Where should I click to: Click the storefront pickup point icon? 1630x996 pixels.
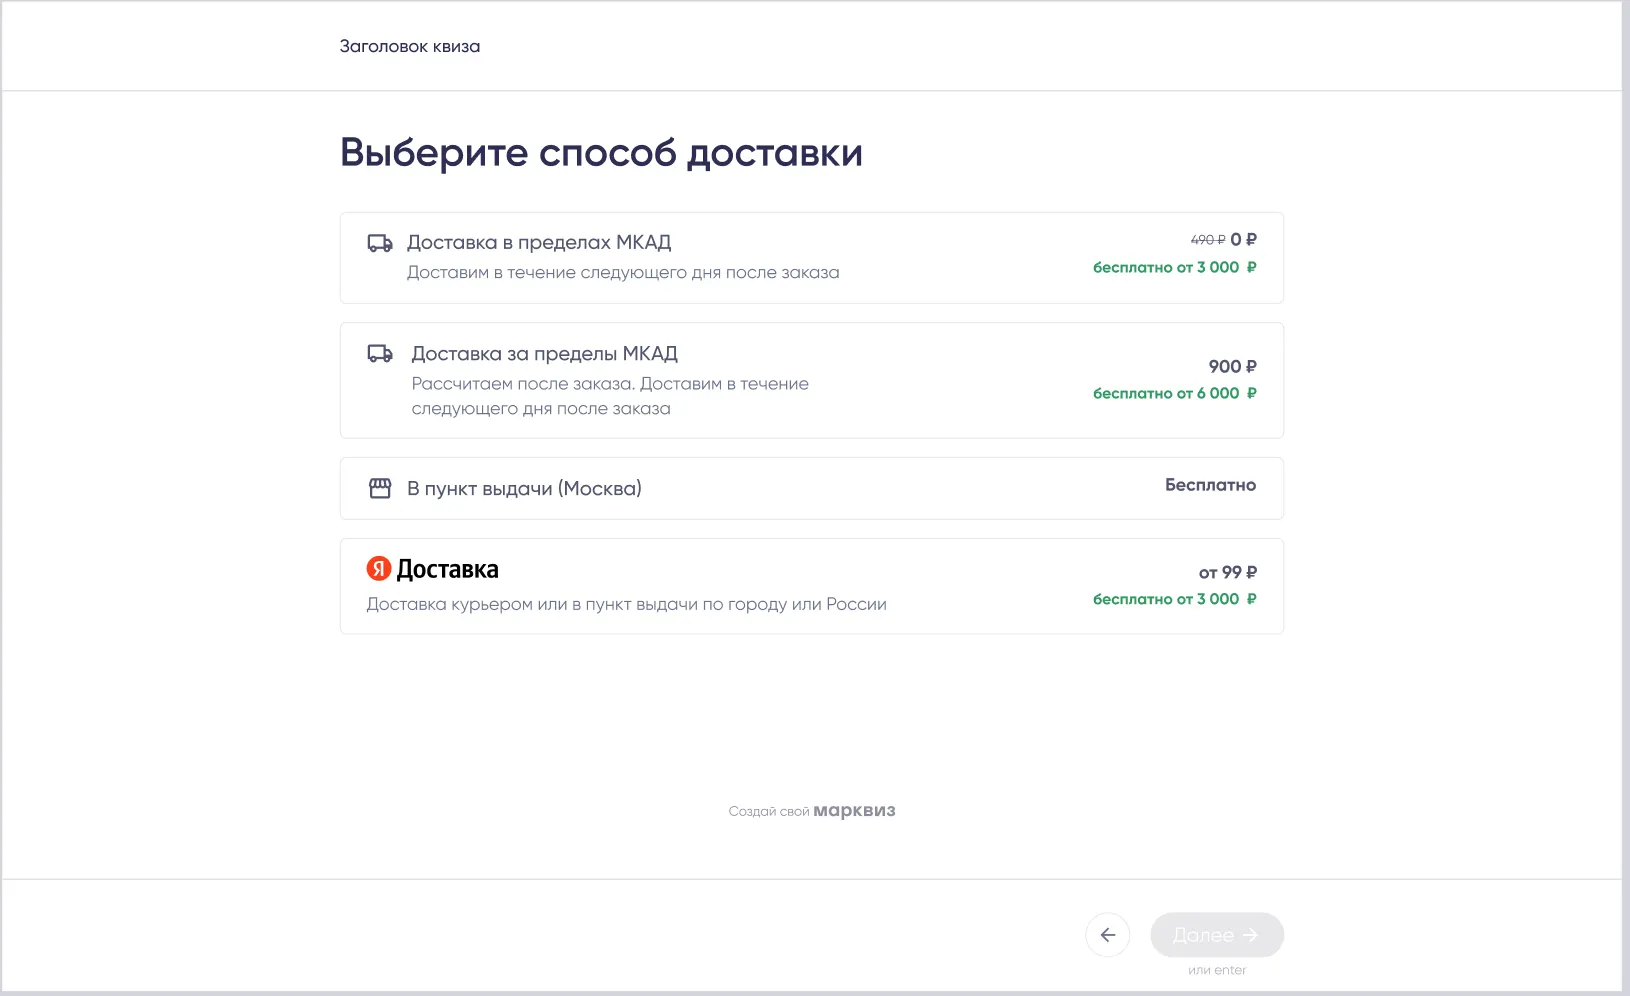click(x=380, y=488)
